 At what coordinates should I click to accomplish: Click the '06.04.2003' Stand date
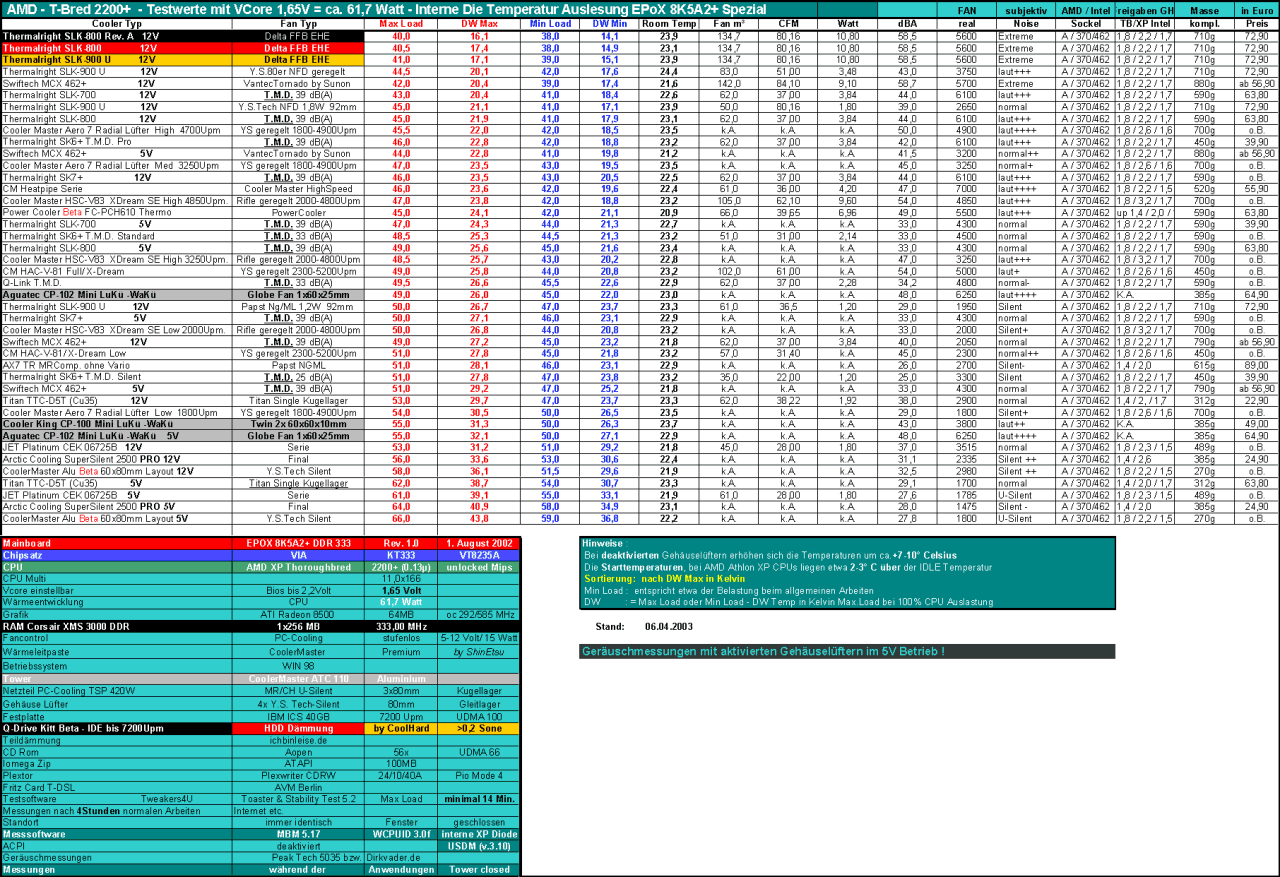click(x=669, y=627)
